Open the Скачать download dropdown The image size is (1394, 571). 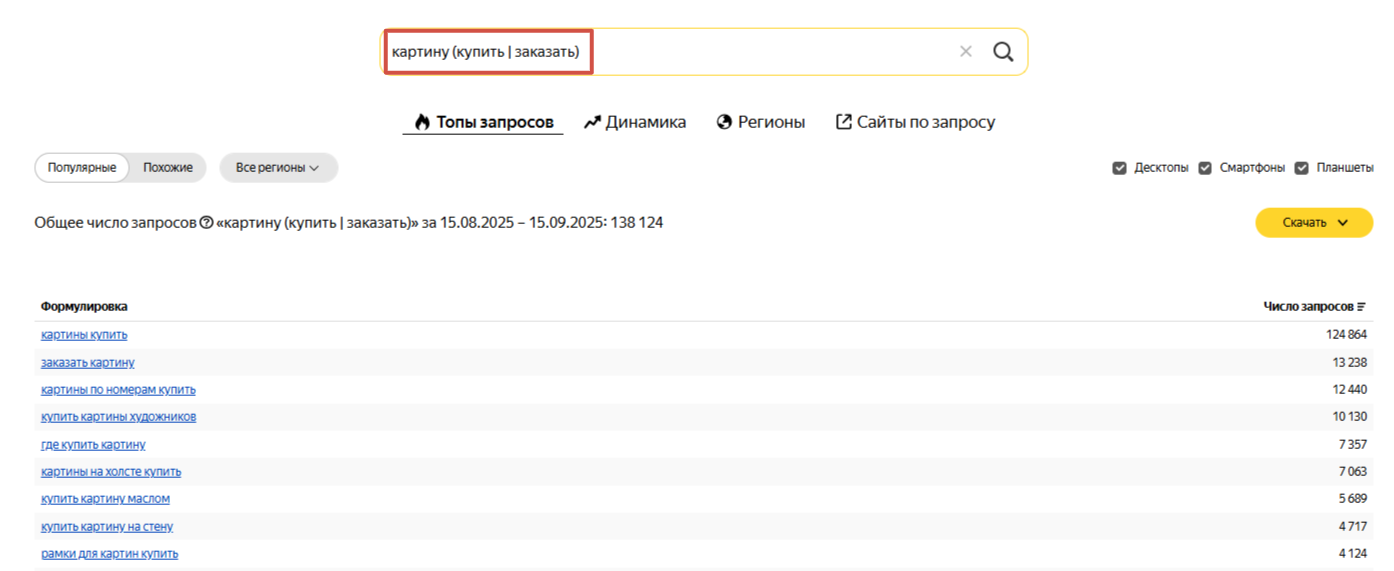[x=1314, y=223]
